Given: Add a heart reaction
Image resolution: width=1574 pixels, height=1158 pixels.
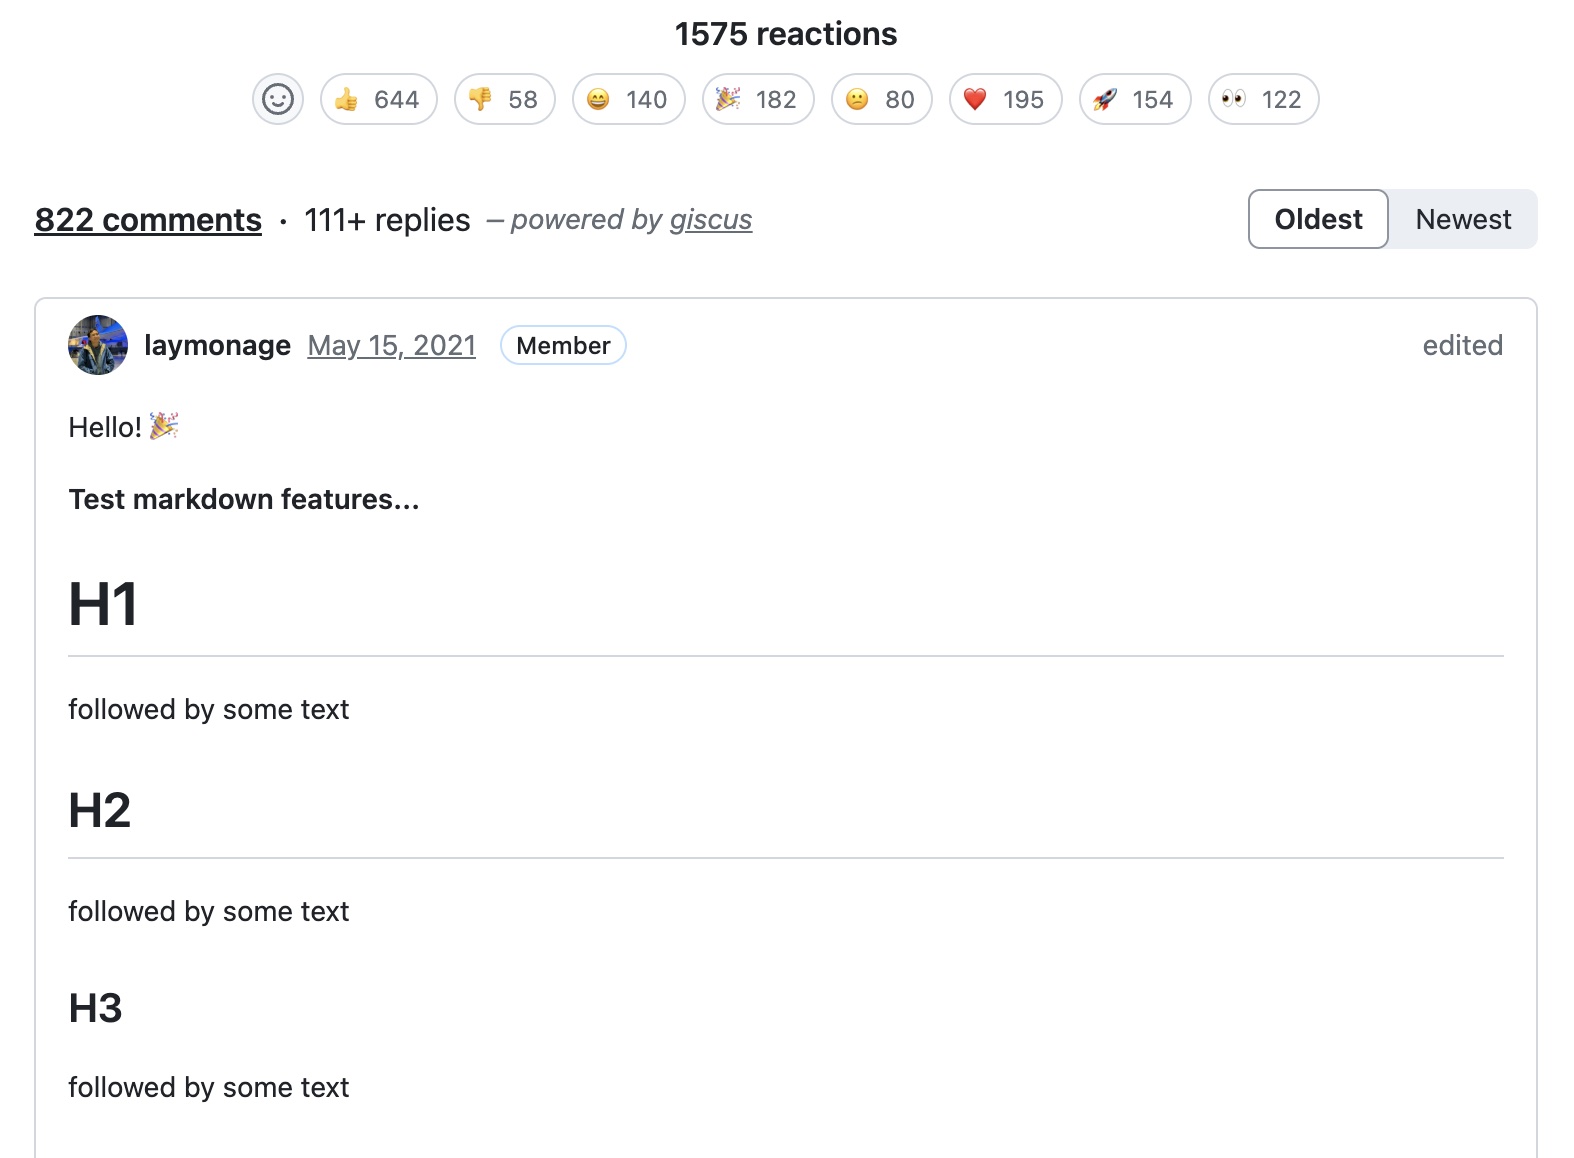Looking at the screenshot, I should point(1005,99).
